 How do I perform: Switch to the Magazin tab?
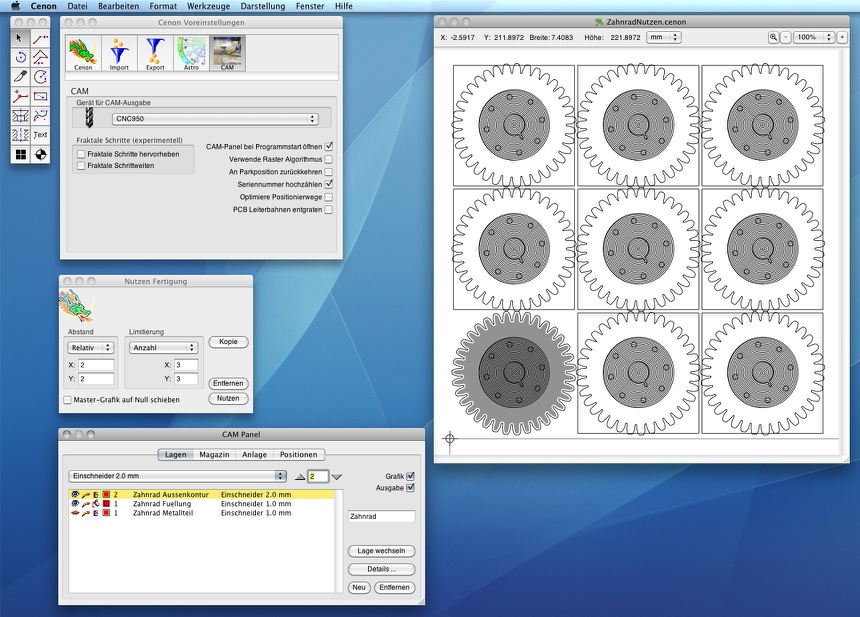[x=214, y=454]
